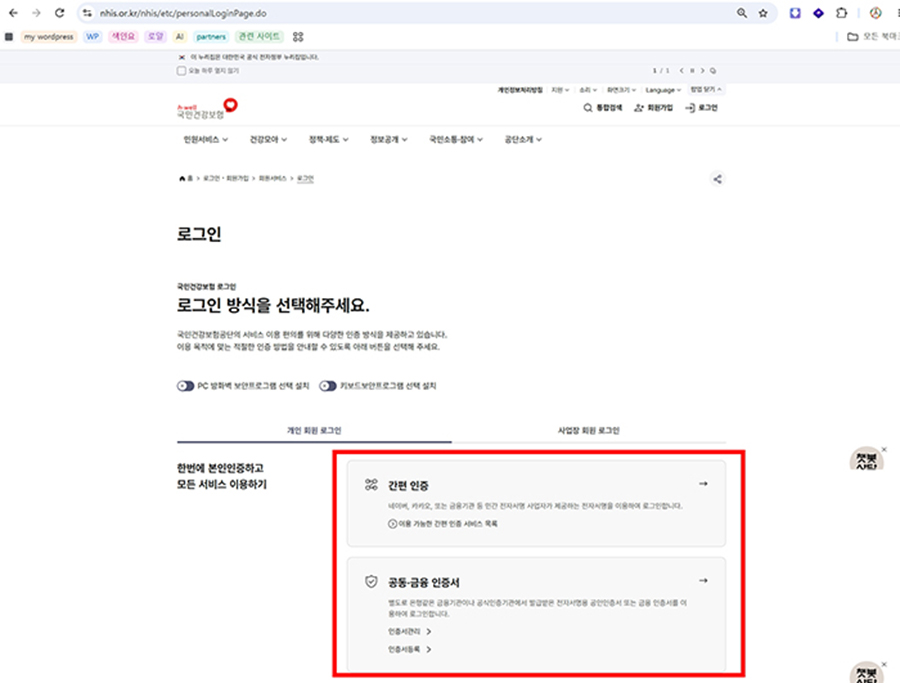Open the bookmark apps icon after 관련 사이트
This screenshot has width=900, height=683.
click(x=298, y=37)
